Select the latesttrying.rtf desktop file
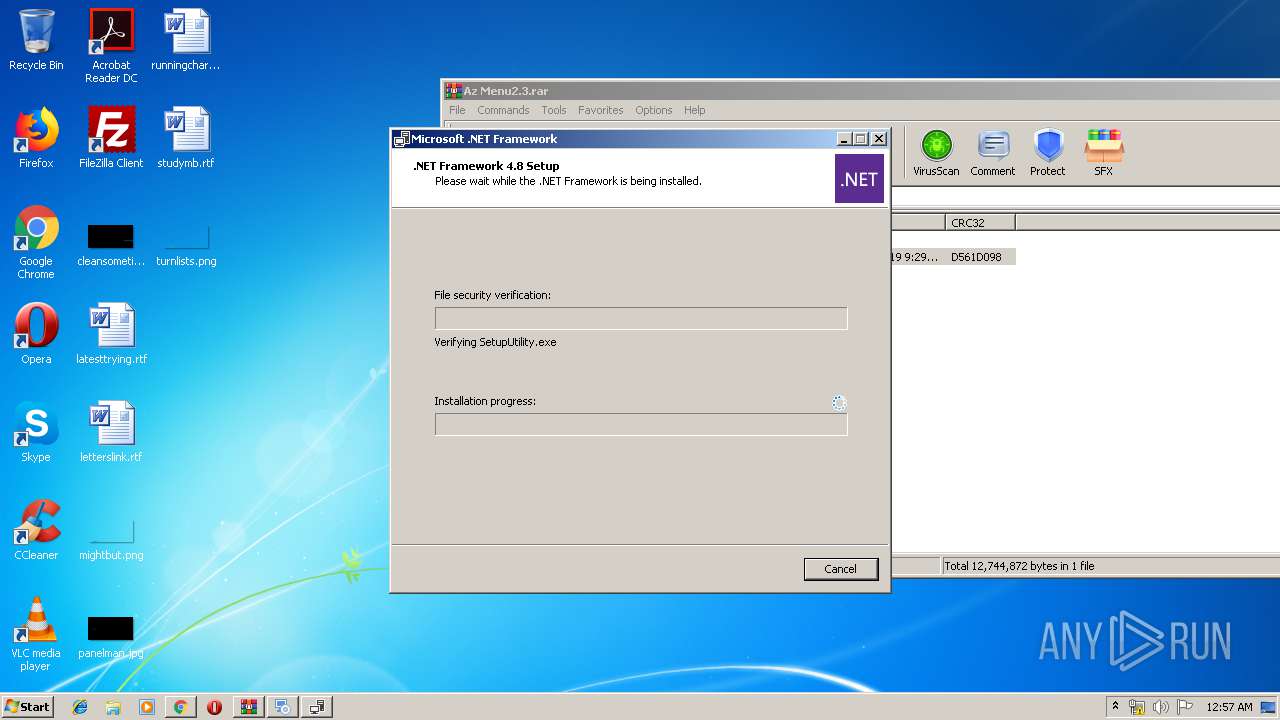1280x720 pixels. [111, 334]
